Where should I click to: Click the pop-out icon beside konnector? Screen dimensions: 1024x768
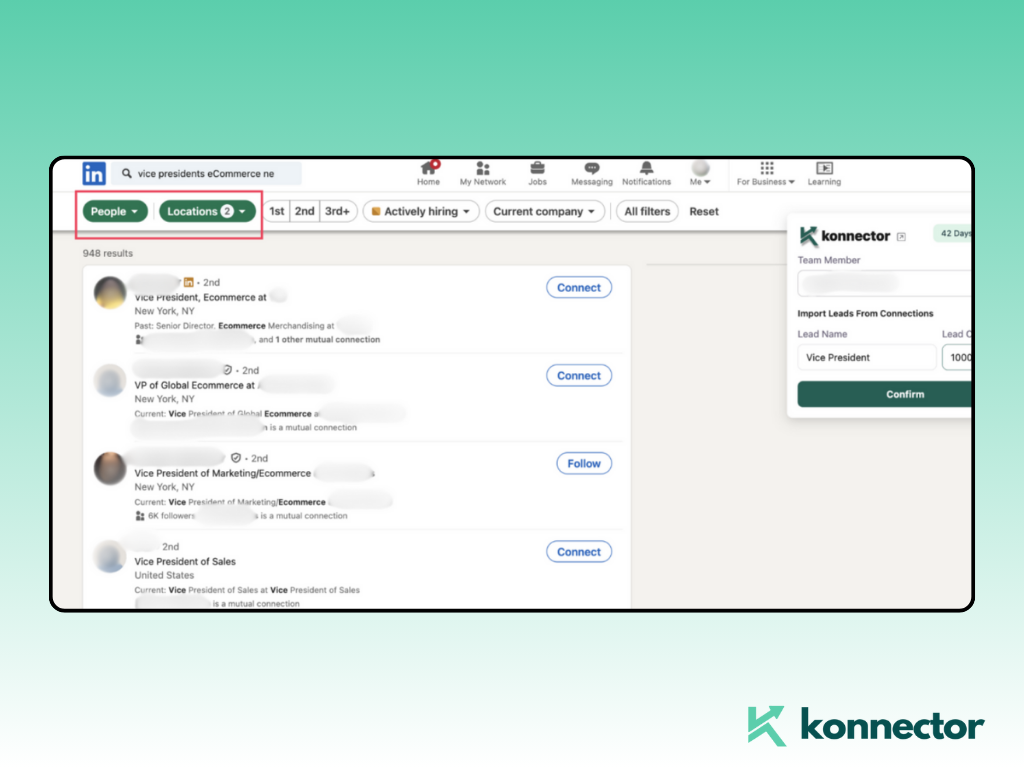coord(901,236)
